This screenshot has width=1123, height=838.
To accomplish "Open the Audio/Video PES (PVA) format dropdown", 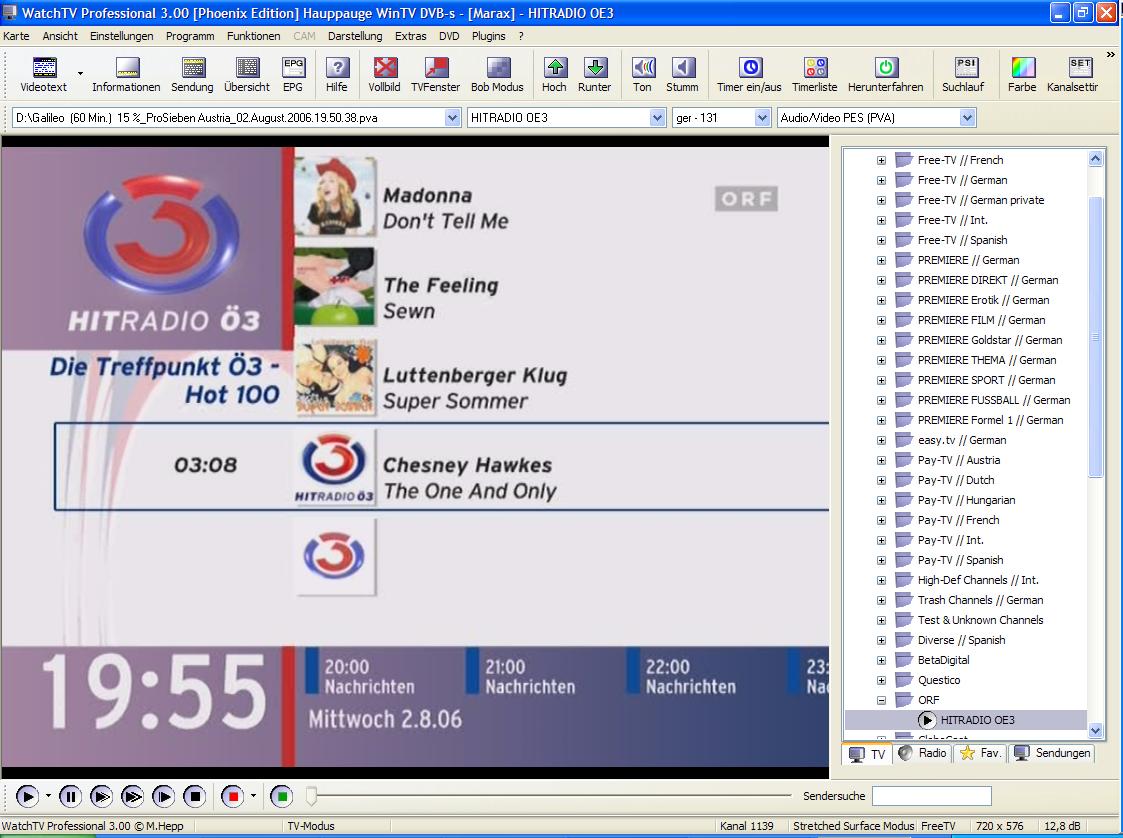I will (968, 118).
